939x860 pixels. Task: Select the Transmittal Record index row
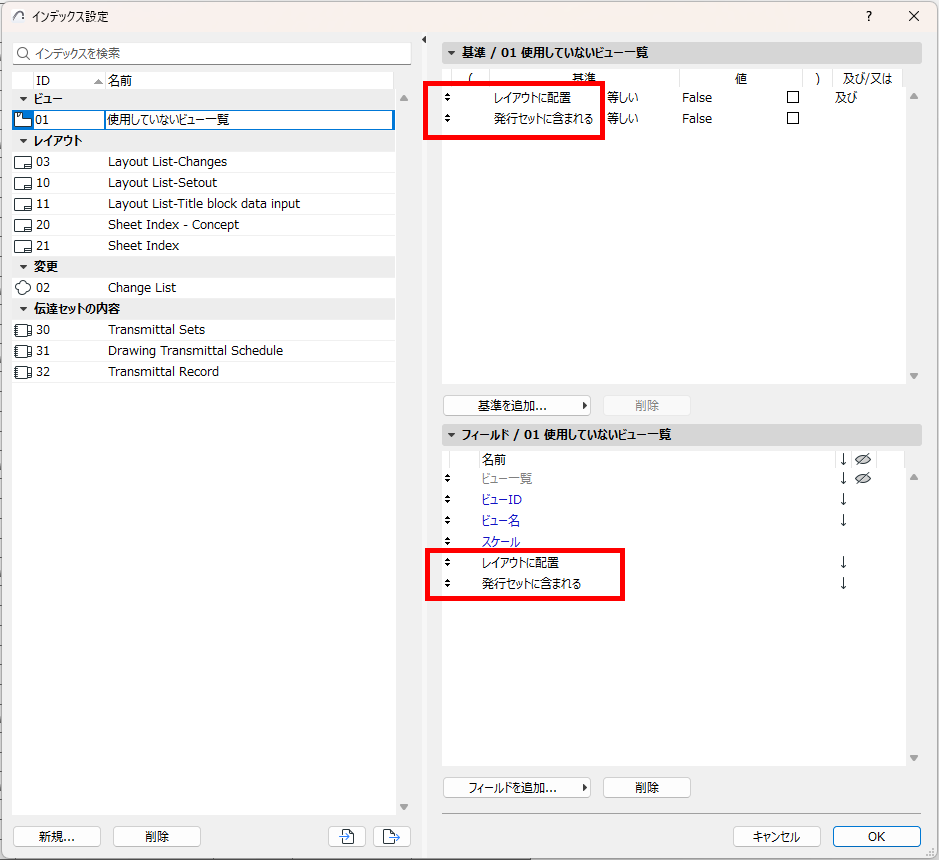pyautogui.click(x=204, y=372)
